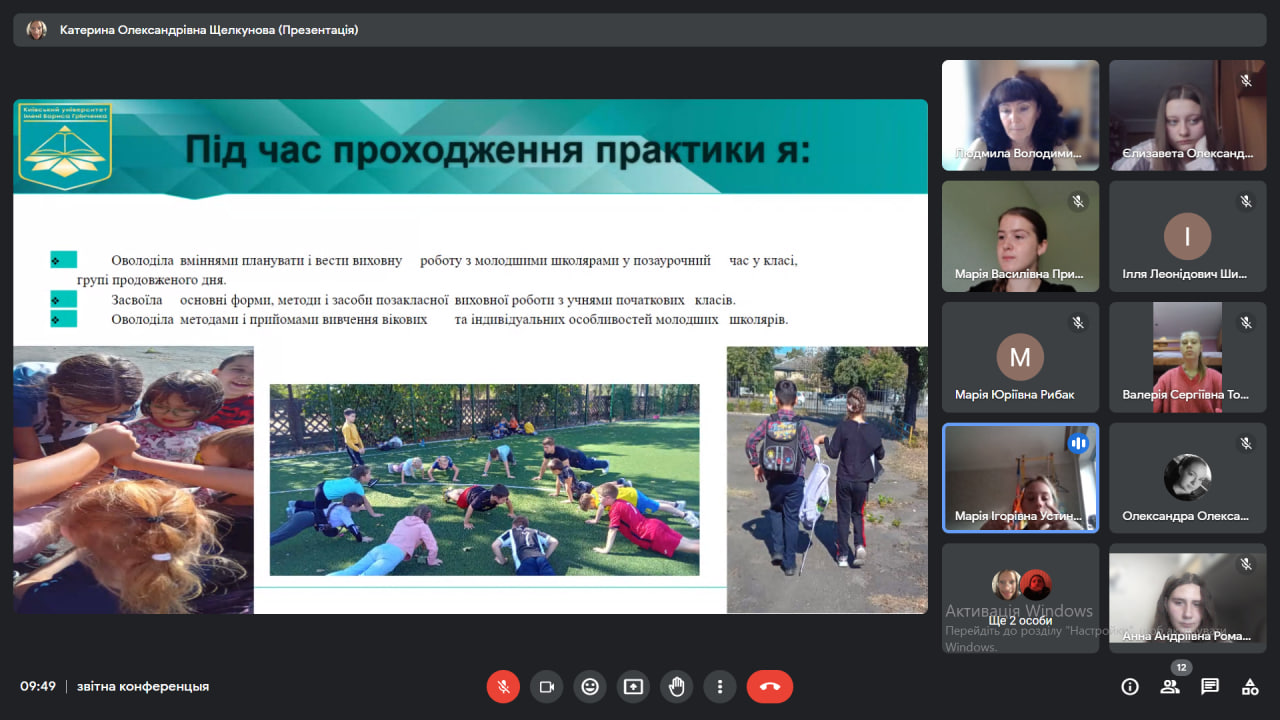
Task: Open more options three-dot menu
Action: click(x=720, y=687)
